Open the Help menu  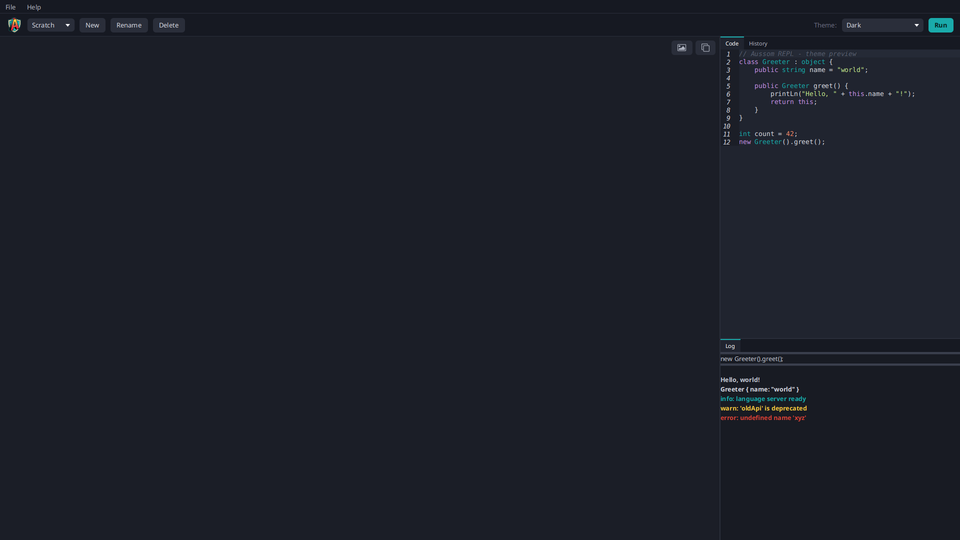tap(34, 7)
